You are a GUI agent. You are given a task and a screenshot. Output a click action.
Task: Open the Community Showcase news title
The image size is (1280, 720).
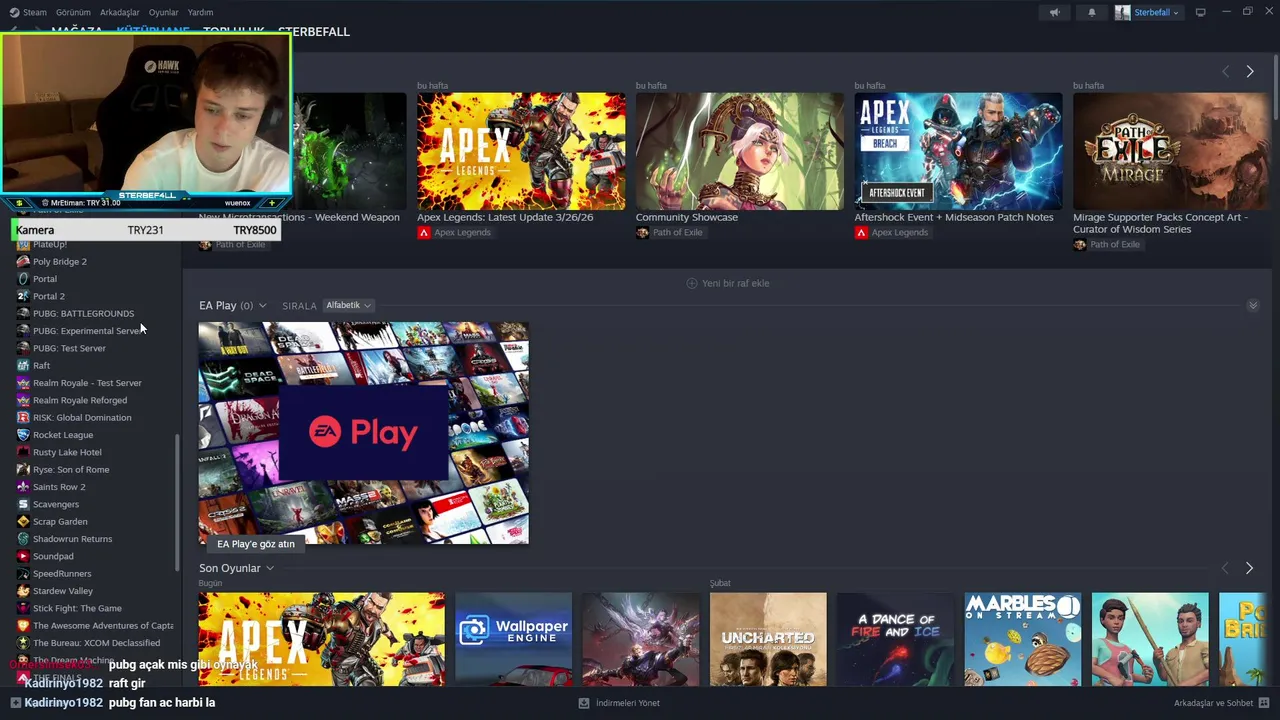(x=687, y=217)
